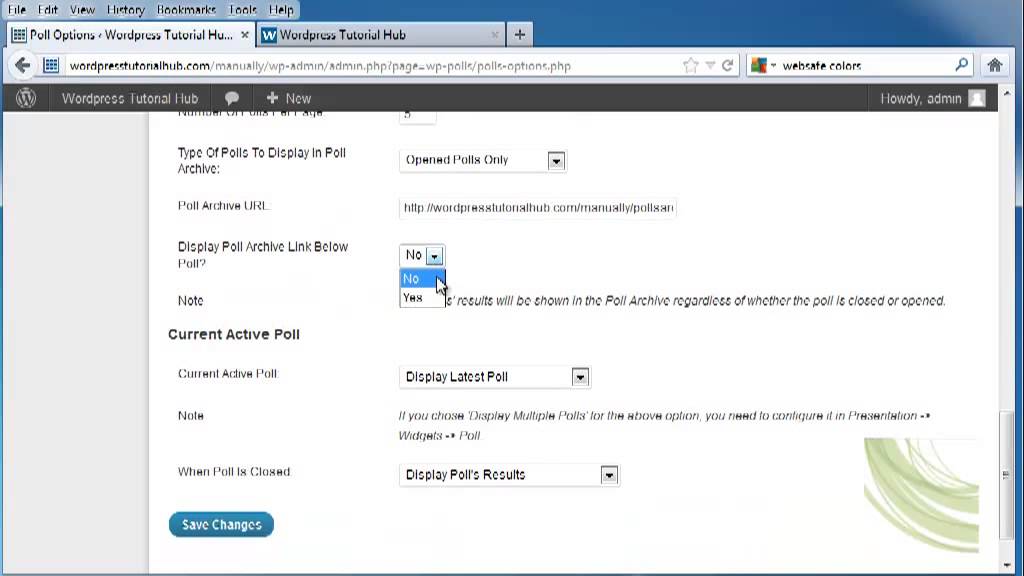The width and height of the screenshot is (1024, 576).
Task: Toggle the Display Poll Archive Link dropdown arrow
Action: point(434,255)
